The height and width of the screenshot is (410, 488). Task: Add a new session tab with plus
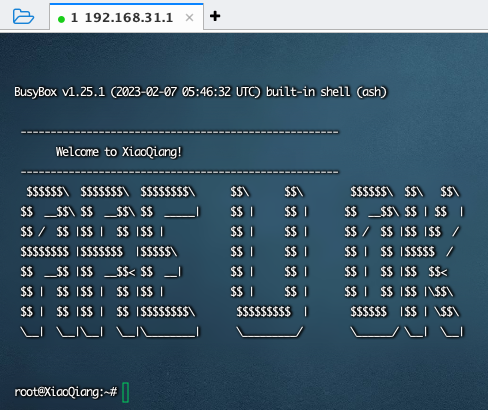(215, 16)
